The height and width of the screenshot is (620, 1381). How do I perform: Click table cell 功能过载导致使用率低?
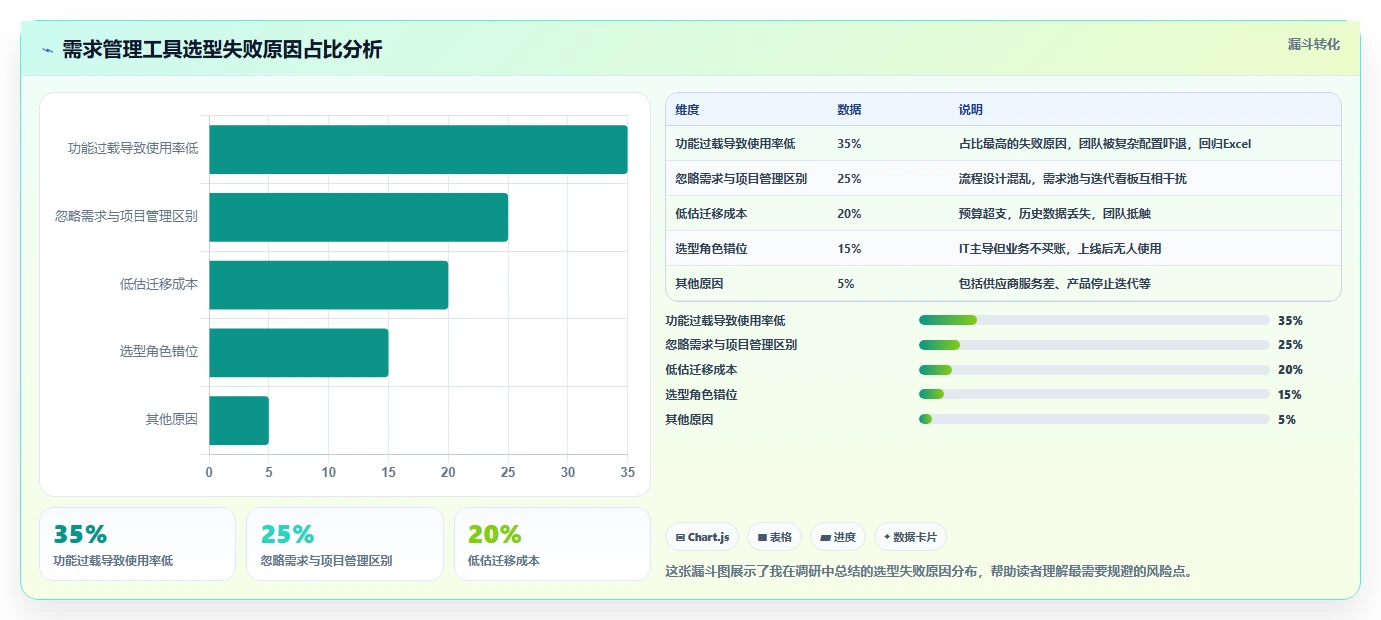pyautogui.click(x=735, y=144)
